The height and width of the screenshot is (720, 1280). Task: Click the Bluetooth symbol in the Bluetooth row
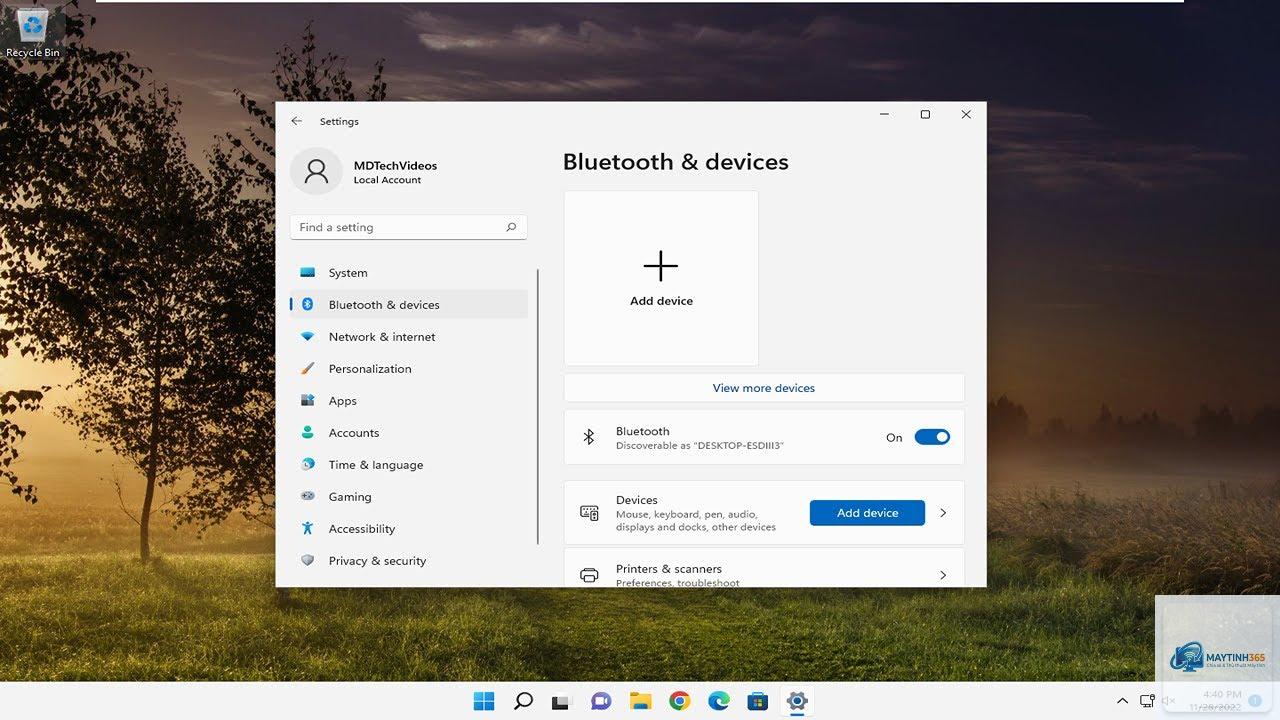tap(589, 437)
